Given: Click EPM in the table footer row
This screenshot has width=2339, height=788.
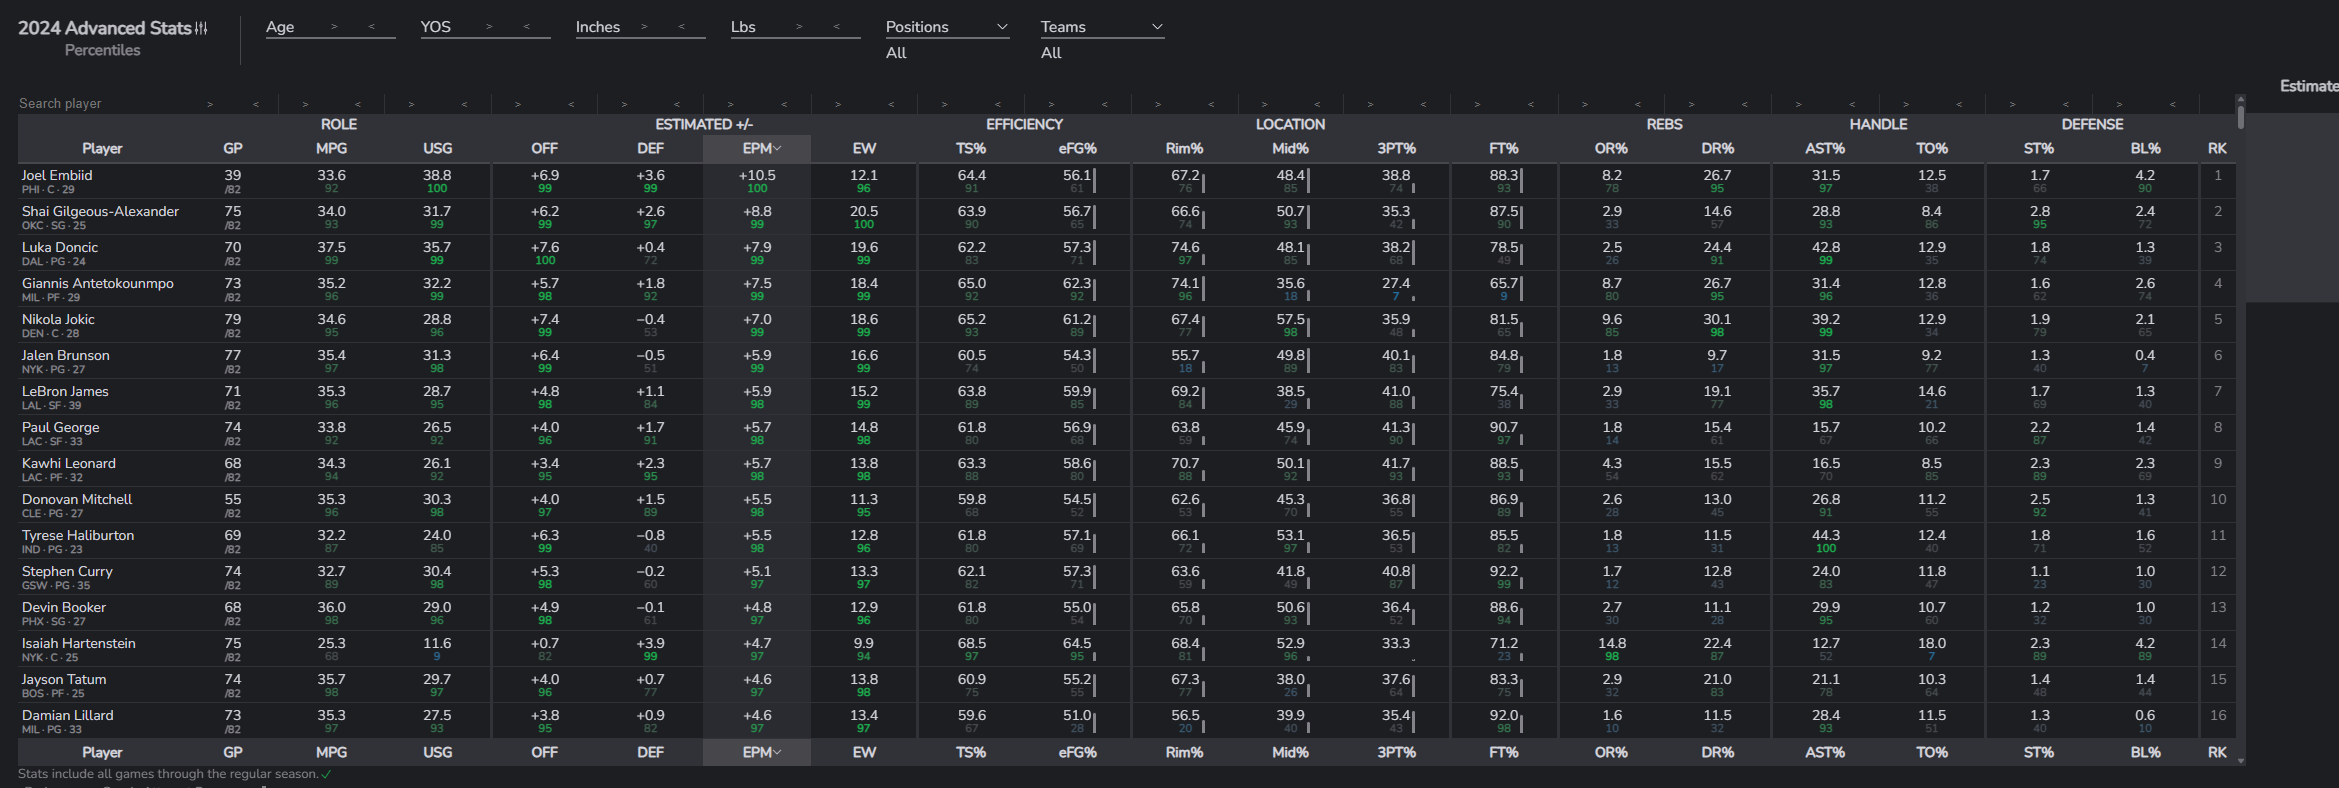Looking at the screenshot, I should pyautogui.click(x=756, y=752).
